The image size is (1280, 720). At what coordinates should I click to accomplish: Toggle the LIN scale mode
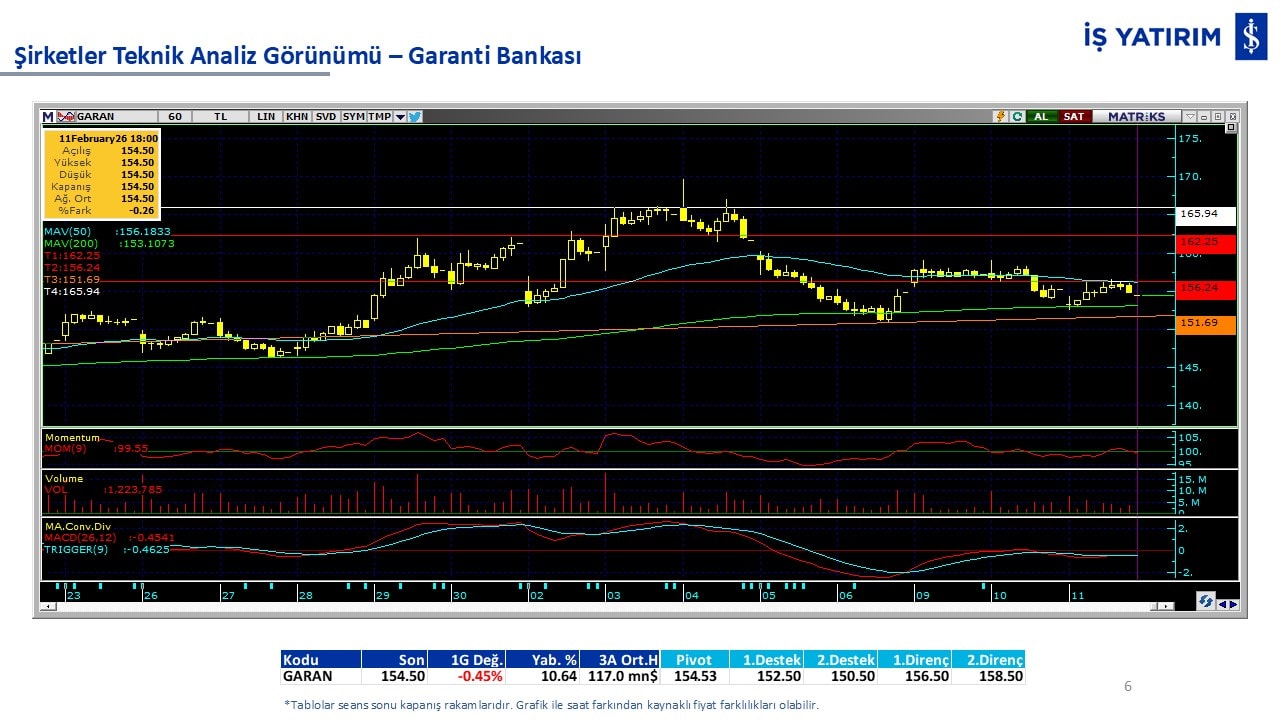[266, 117]
